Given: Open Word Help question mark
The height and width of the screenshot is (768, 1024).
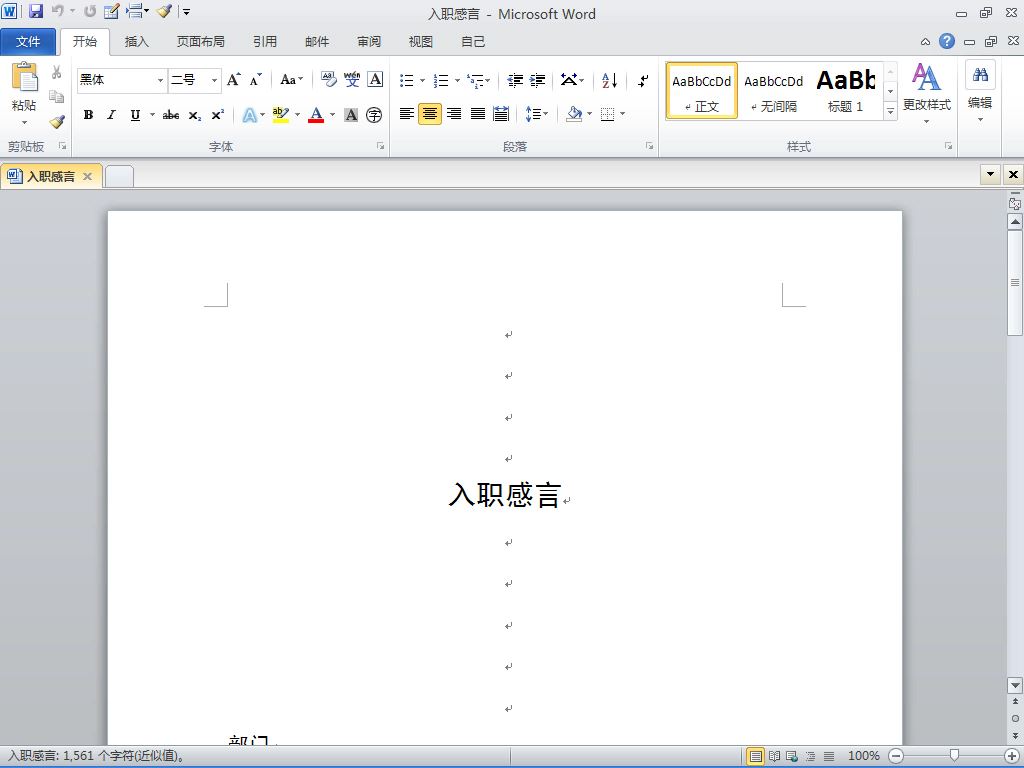Looking at the screenshot, I should tap(947, 41).
